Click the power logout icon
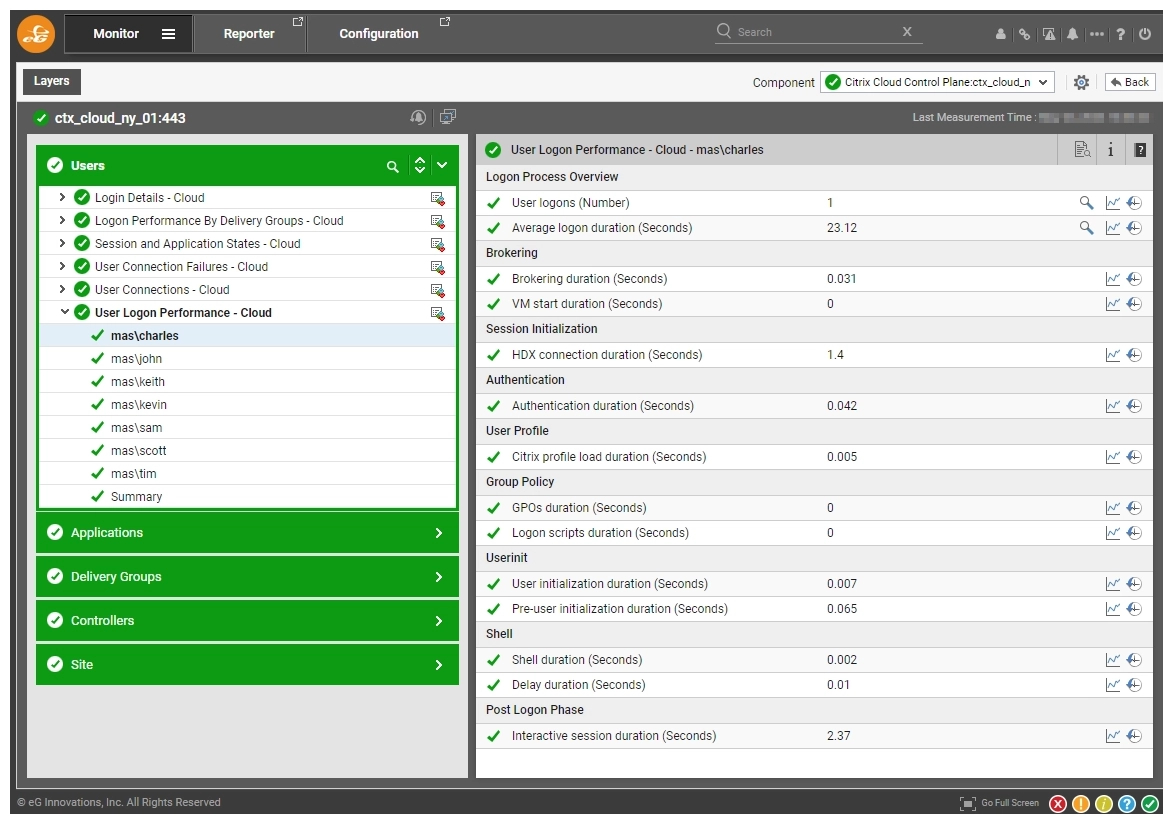This screenshot has width=1173, height=824. coord(1145,34)
